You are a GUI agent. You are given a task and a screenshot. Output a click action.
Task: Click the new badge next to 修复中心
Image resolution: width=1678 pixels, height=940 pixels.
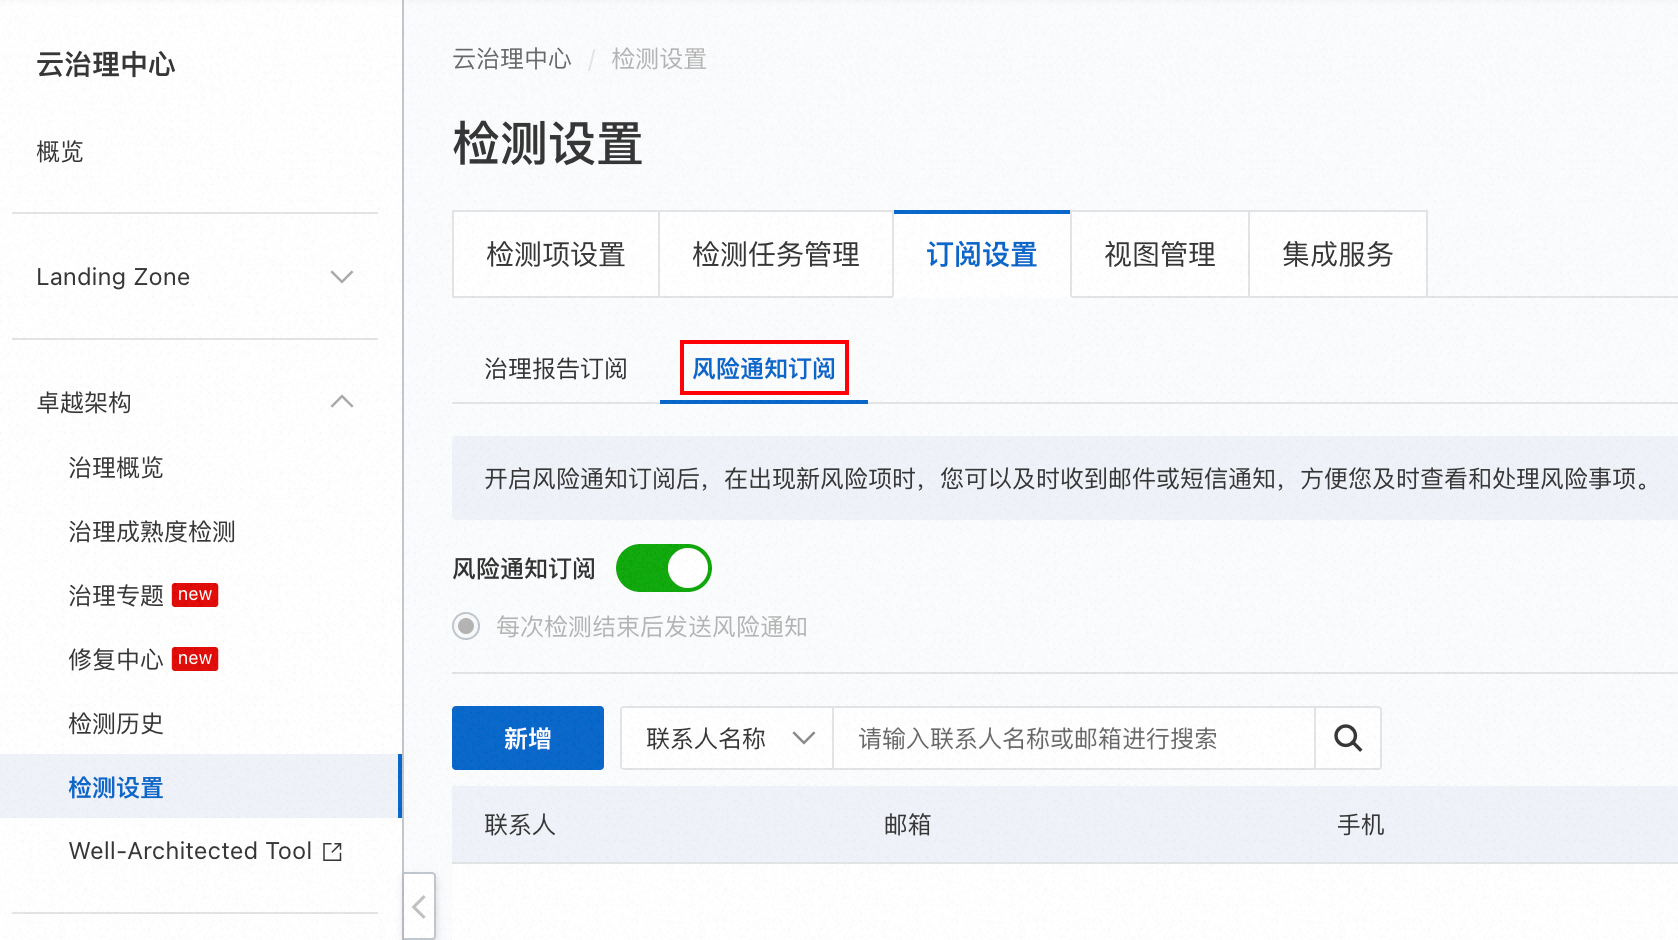tap(195, 659)
